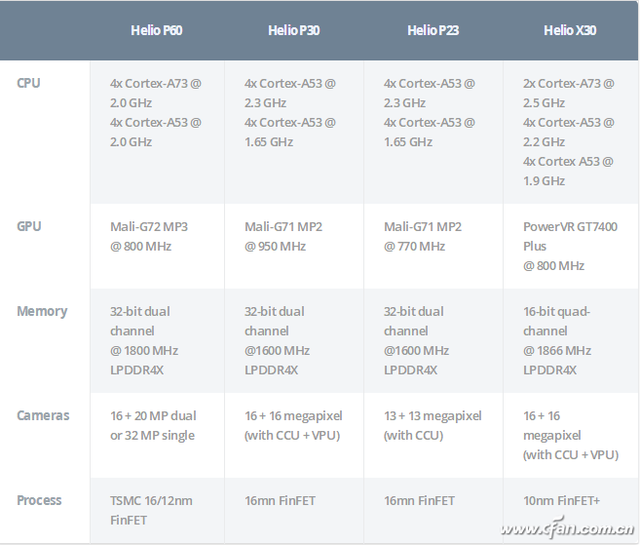Click the Helio X30 column header
The width and height of the screenshot is (640, 545).
click(570, 31)
